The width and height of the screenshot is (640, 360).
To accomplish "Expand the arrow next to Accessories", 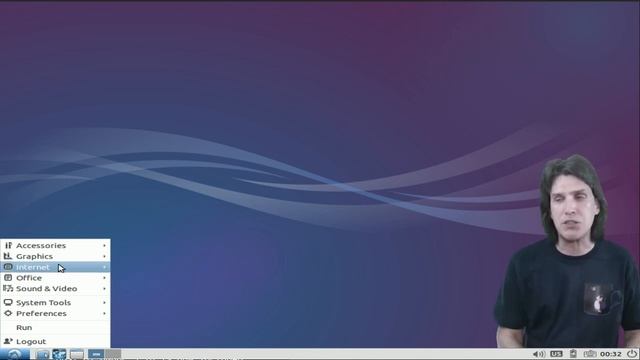I will click(104, 245).
